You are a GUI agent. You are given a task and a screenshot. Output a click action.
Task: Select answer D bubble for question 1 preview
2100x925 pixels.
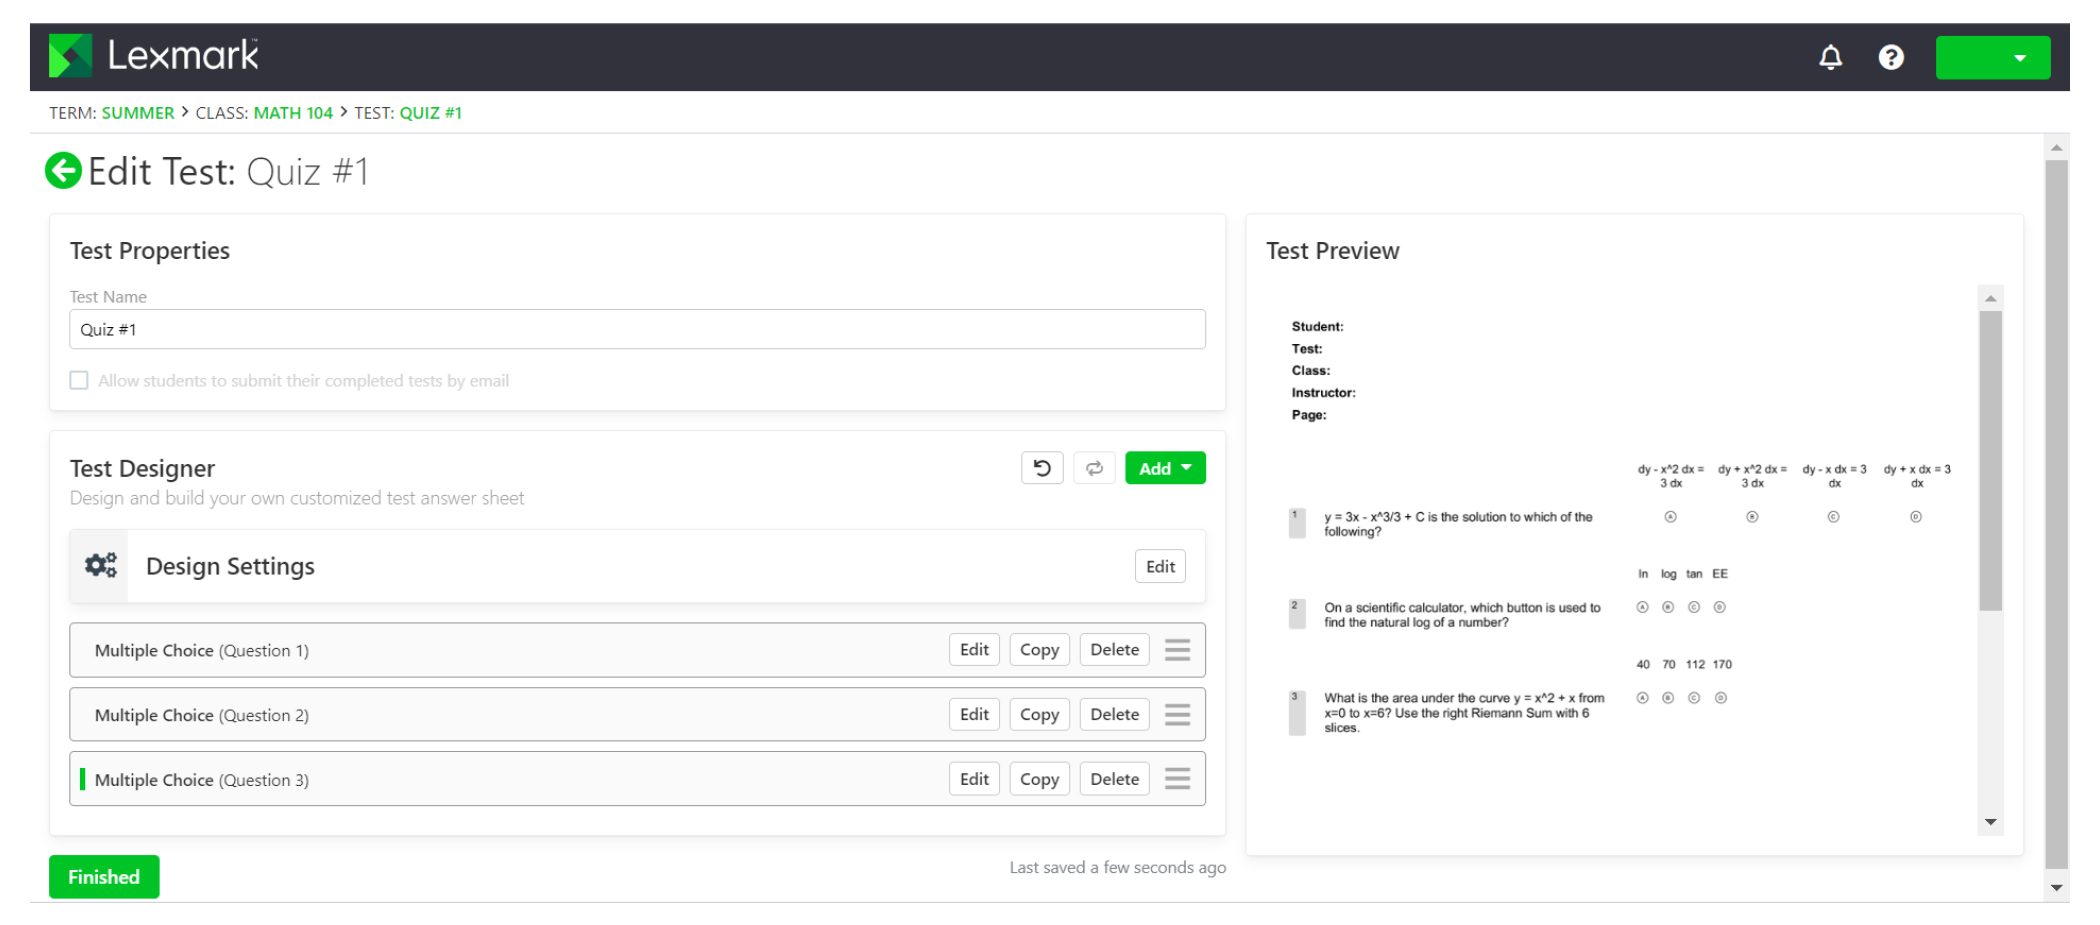point(1915,517)
